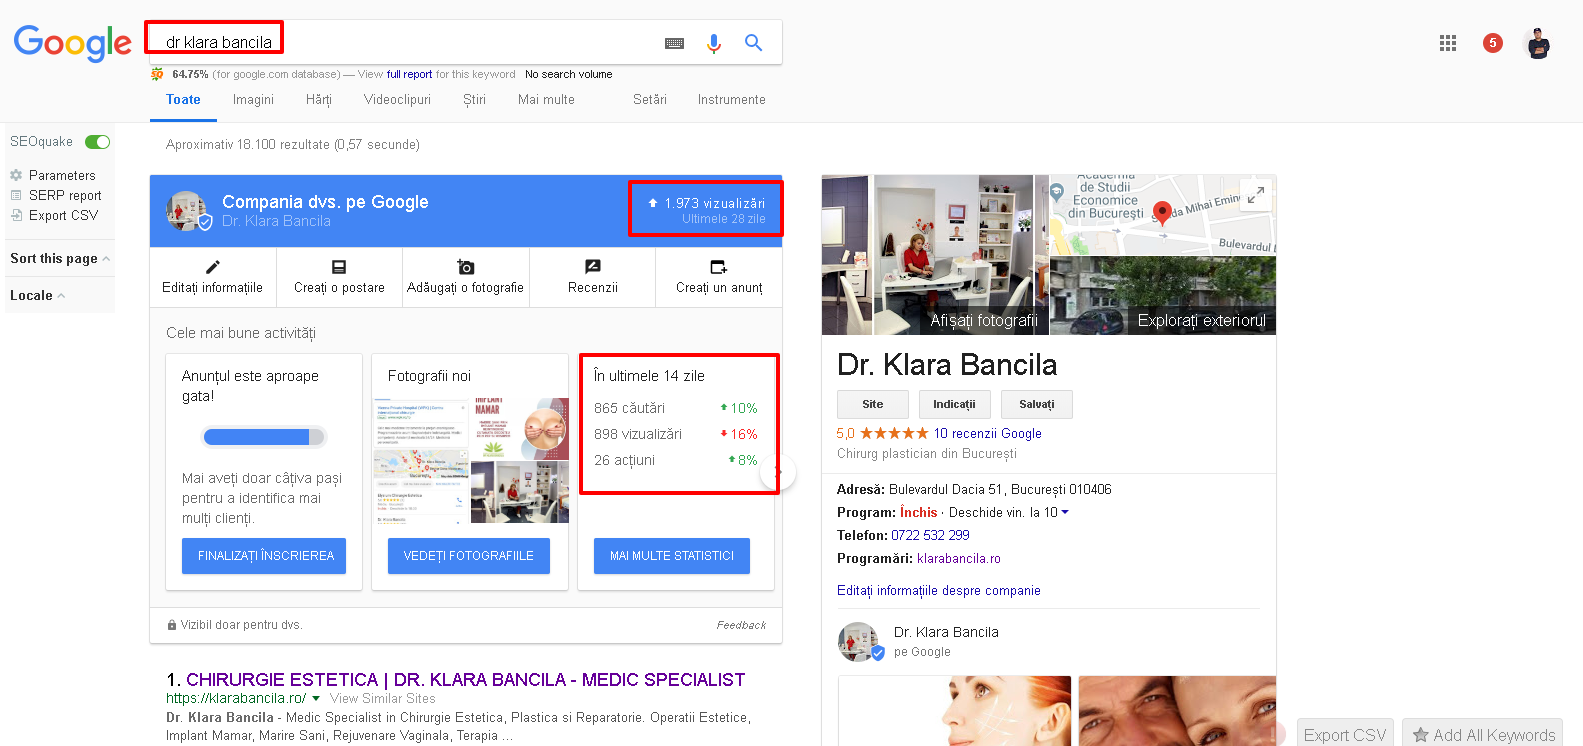
Task: Expand the Sort this page section
Action: 60,258
